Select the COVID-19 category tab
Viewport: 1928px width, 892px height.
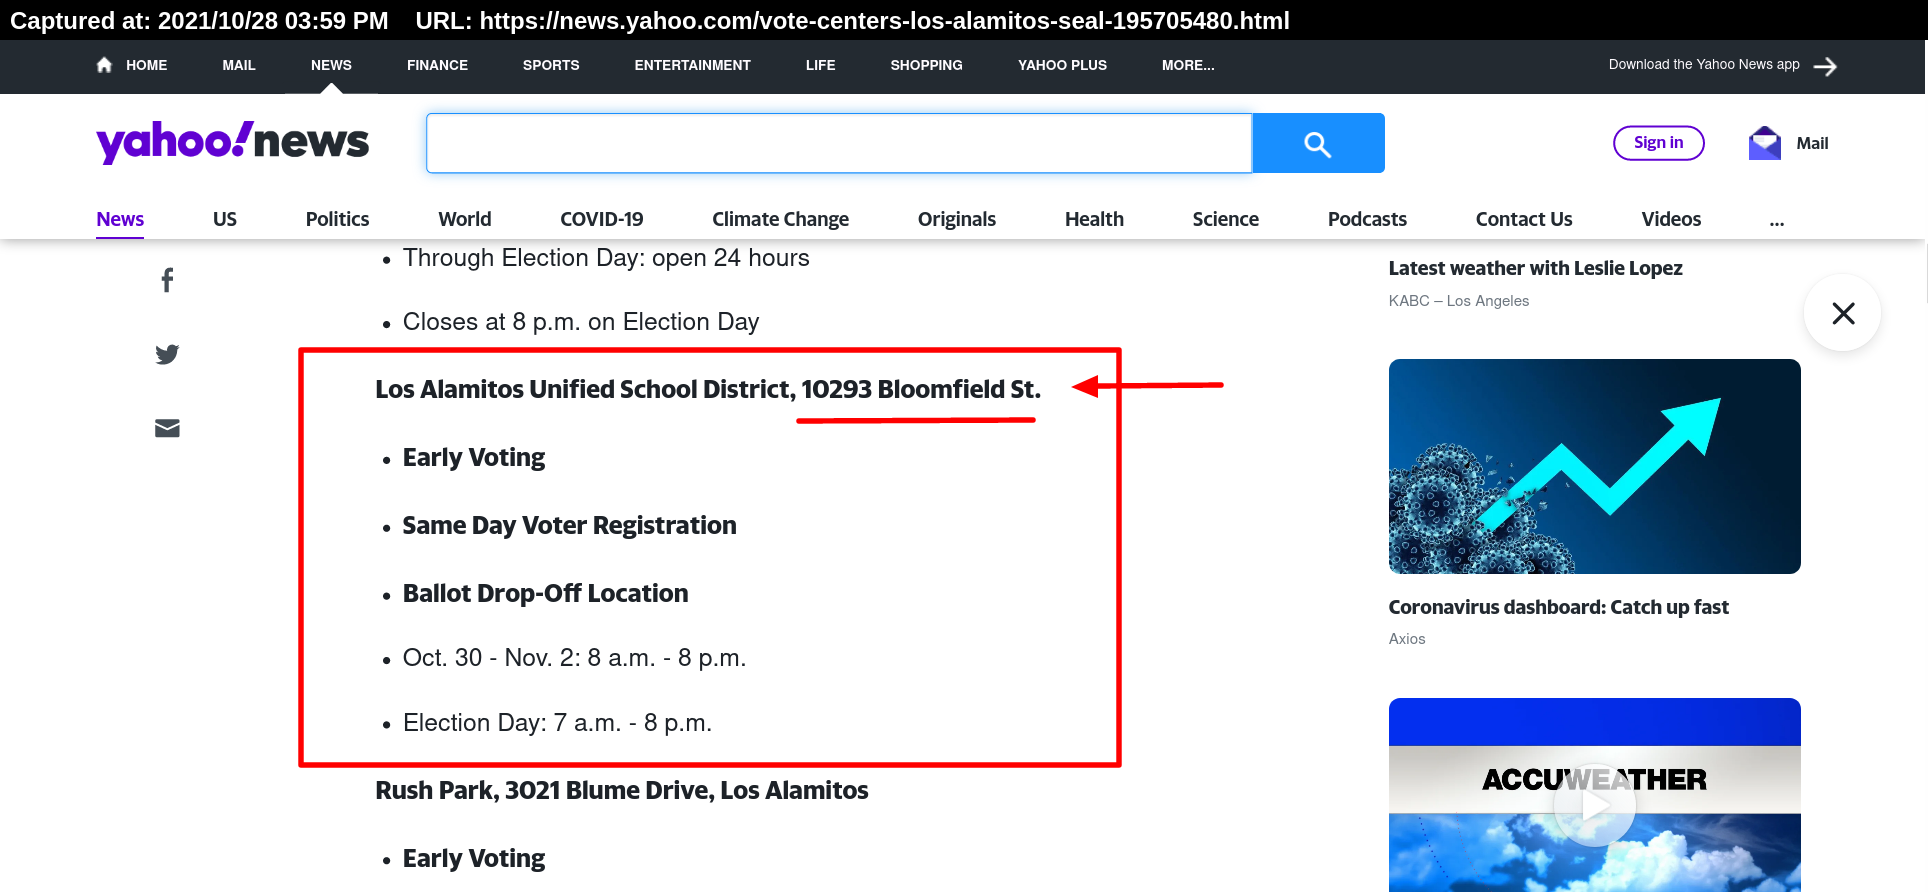tap(602, 219)
